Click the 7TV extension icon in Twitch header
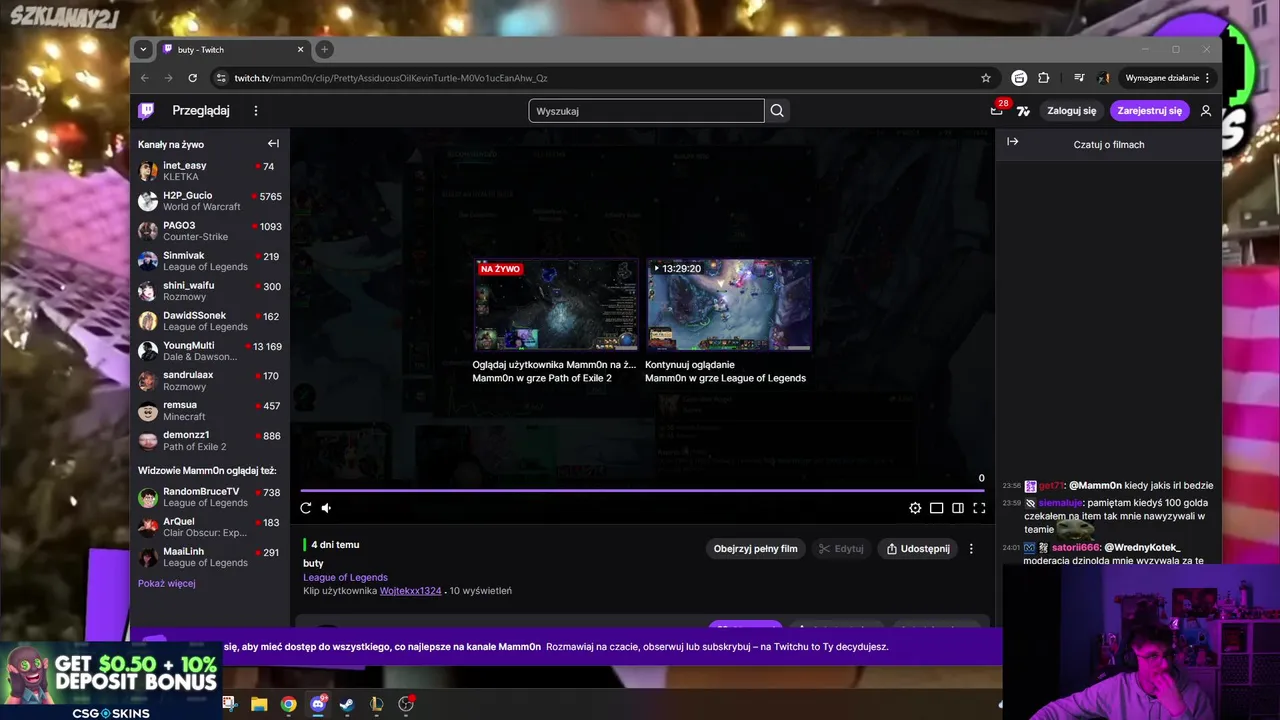 click(1023, 111)
